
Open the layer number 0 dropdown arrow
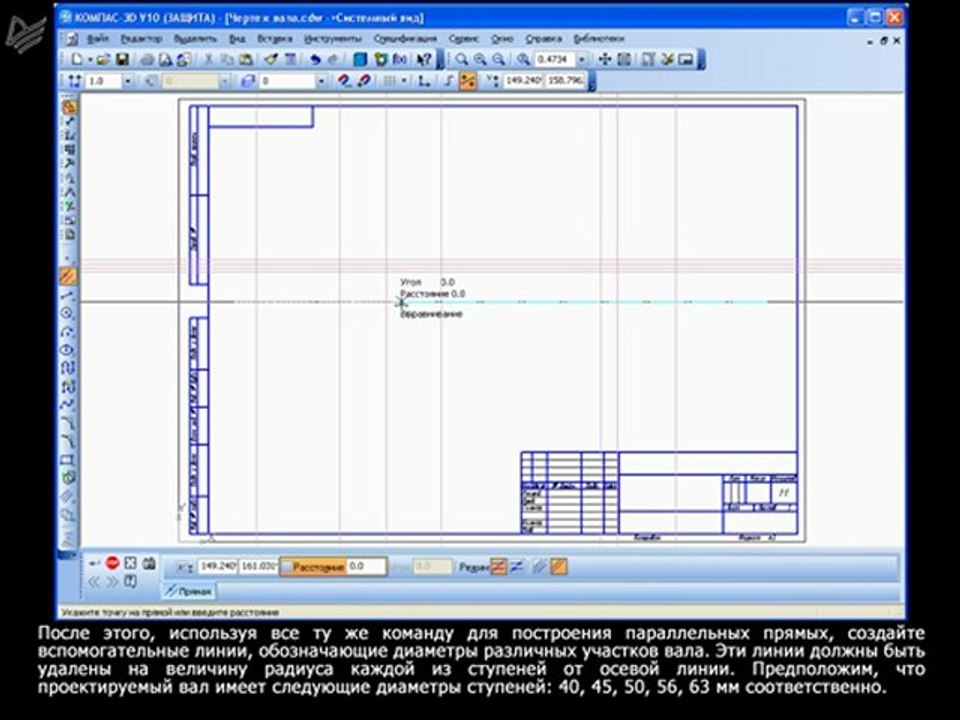[321, 81]
